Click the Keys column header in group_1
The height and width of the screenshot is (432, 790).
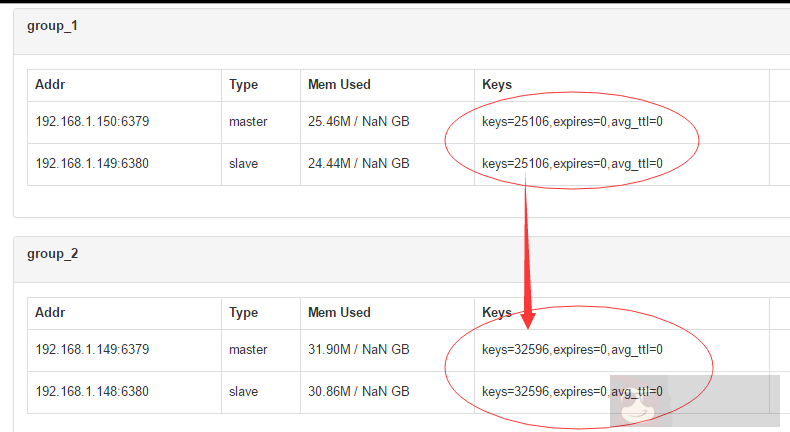[x=497, y=85]
